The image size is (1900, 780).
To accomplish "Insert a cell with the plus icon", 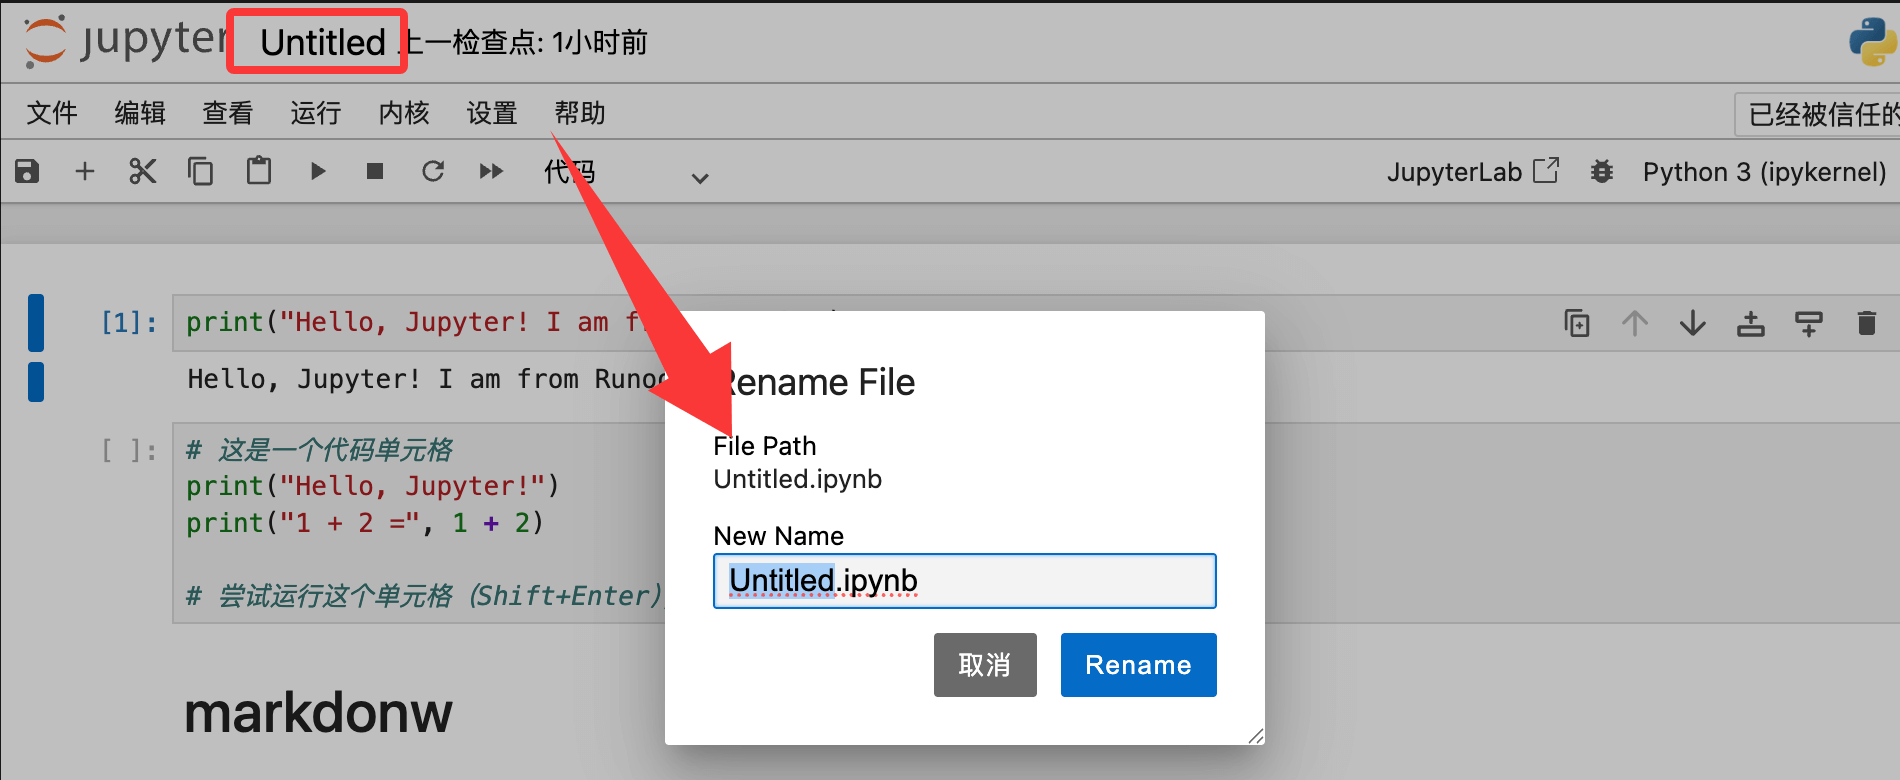I will pyautogui.click(x=85, y=171).
